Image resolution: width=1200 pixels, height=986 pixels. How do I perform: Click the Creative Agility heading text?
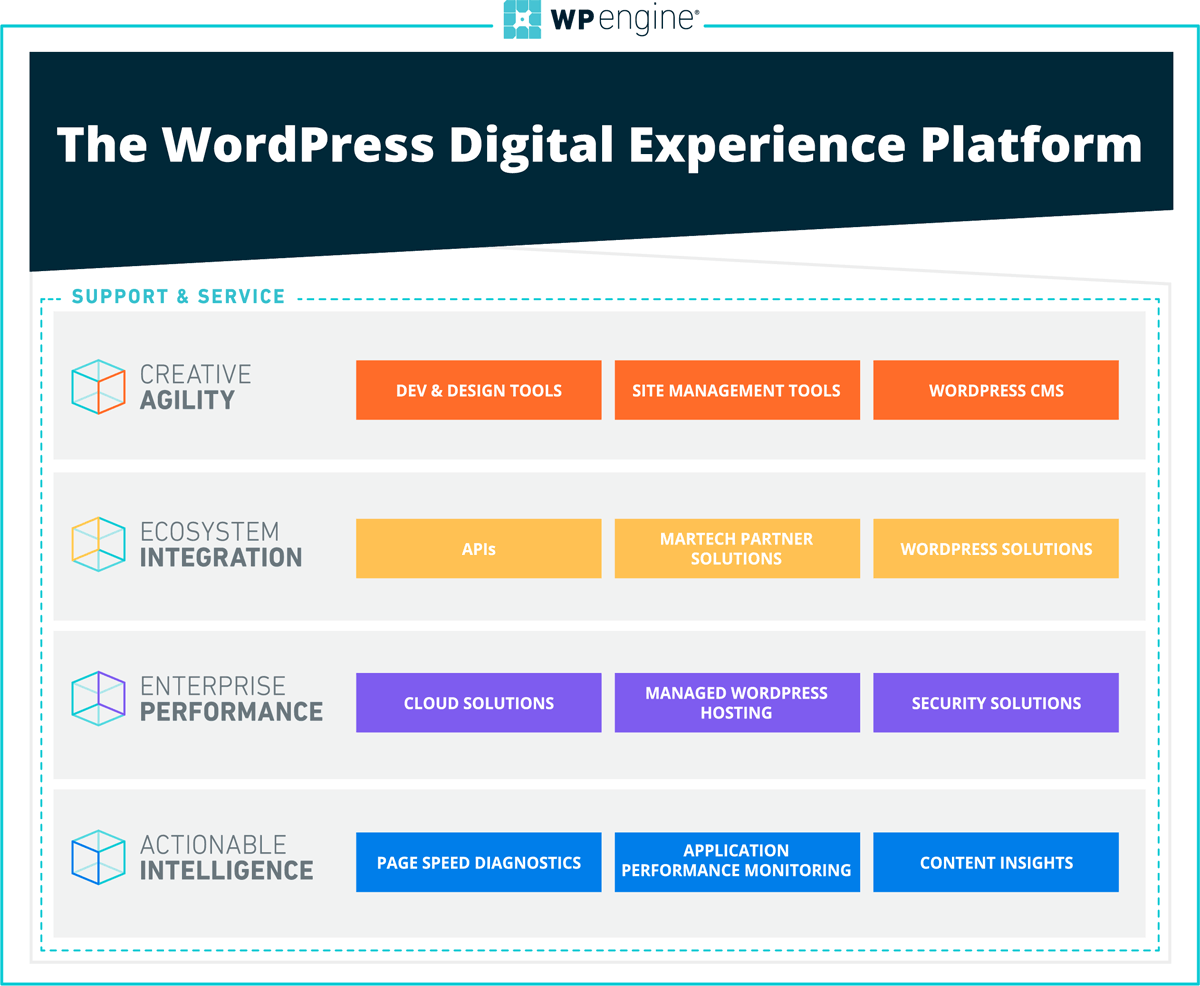194,387
